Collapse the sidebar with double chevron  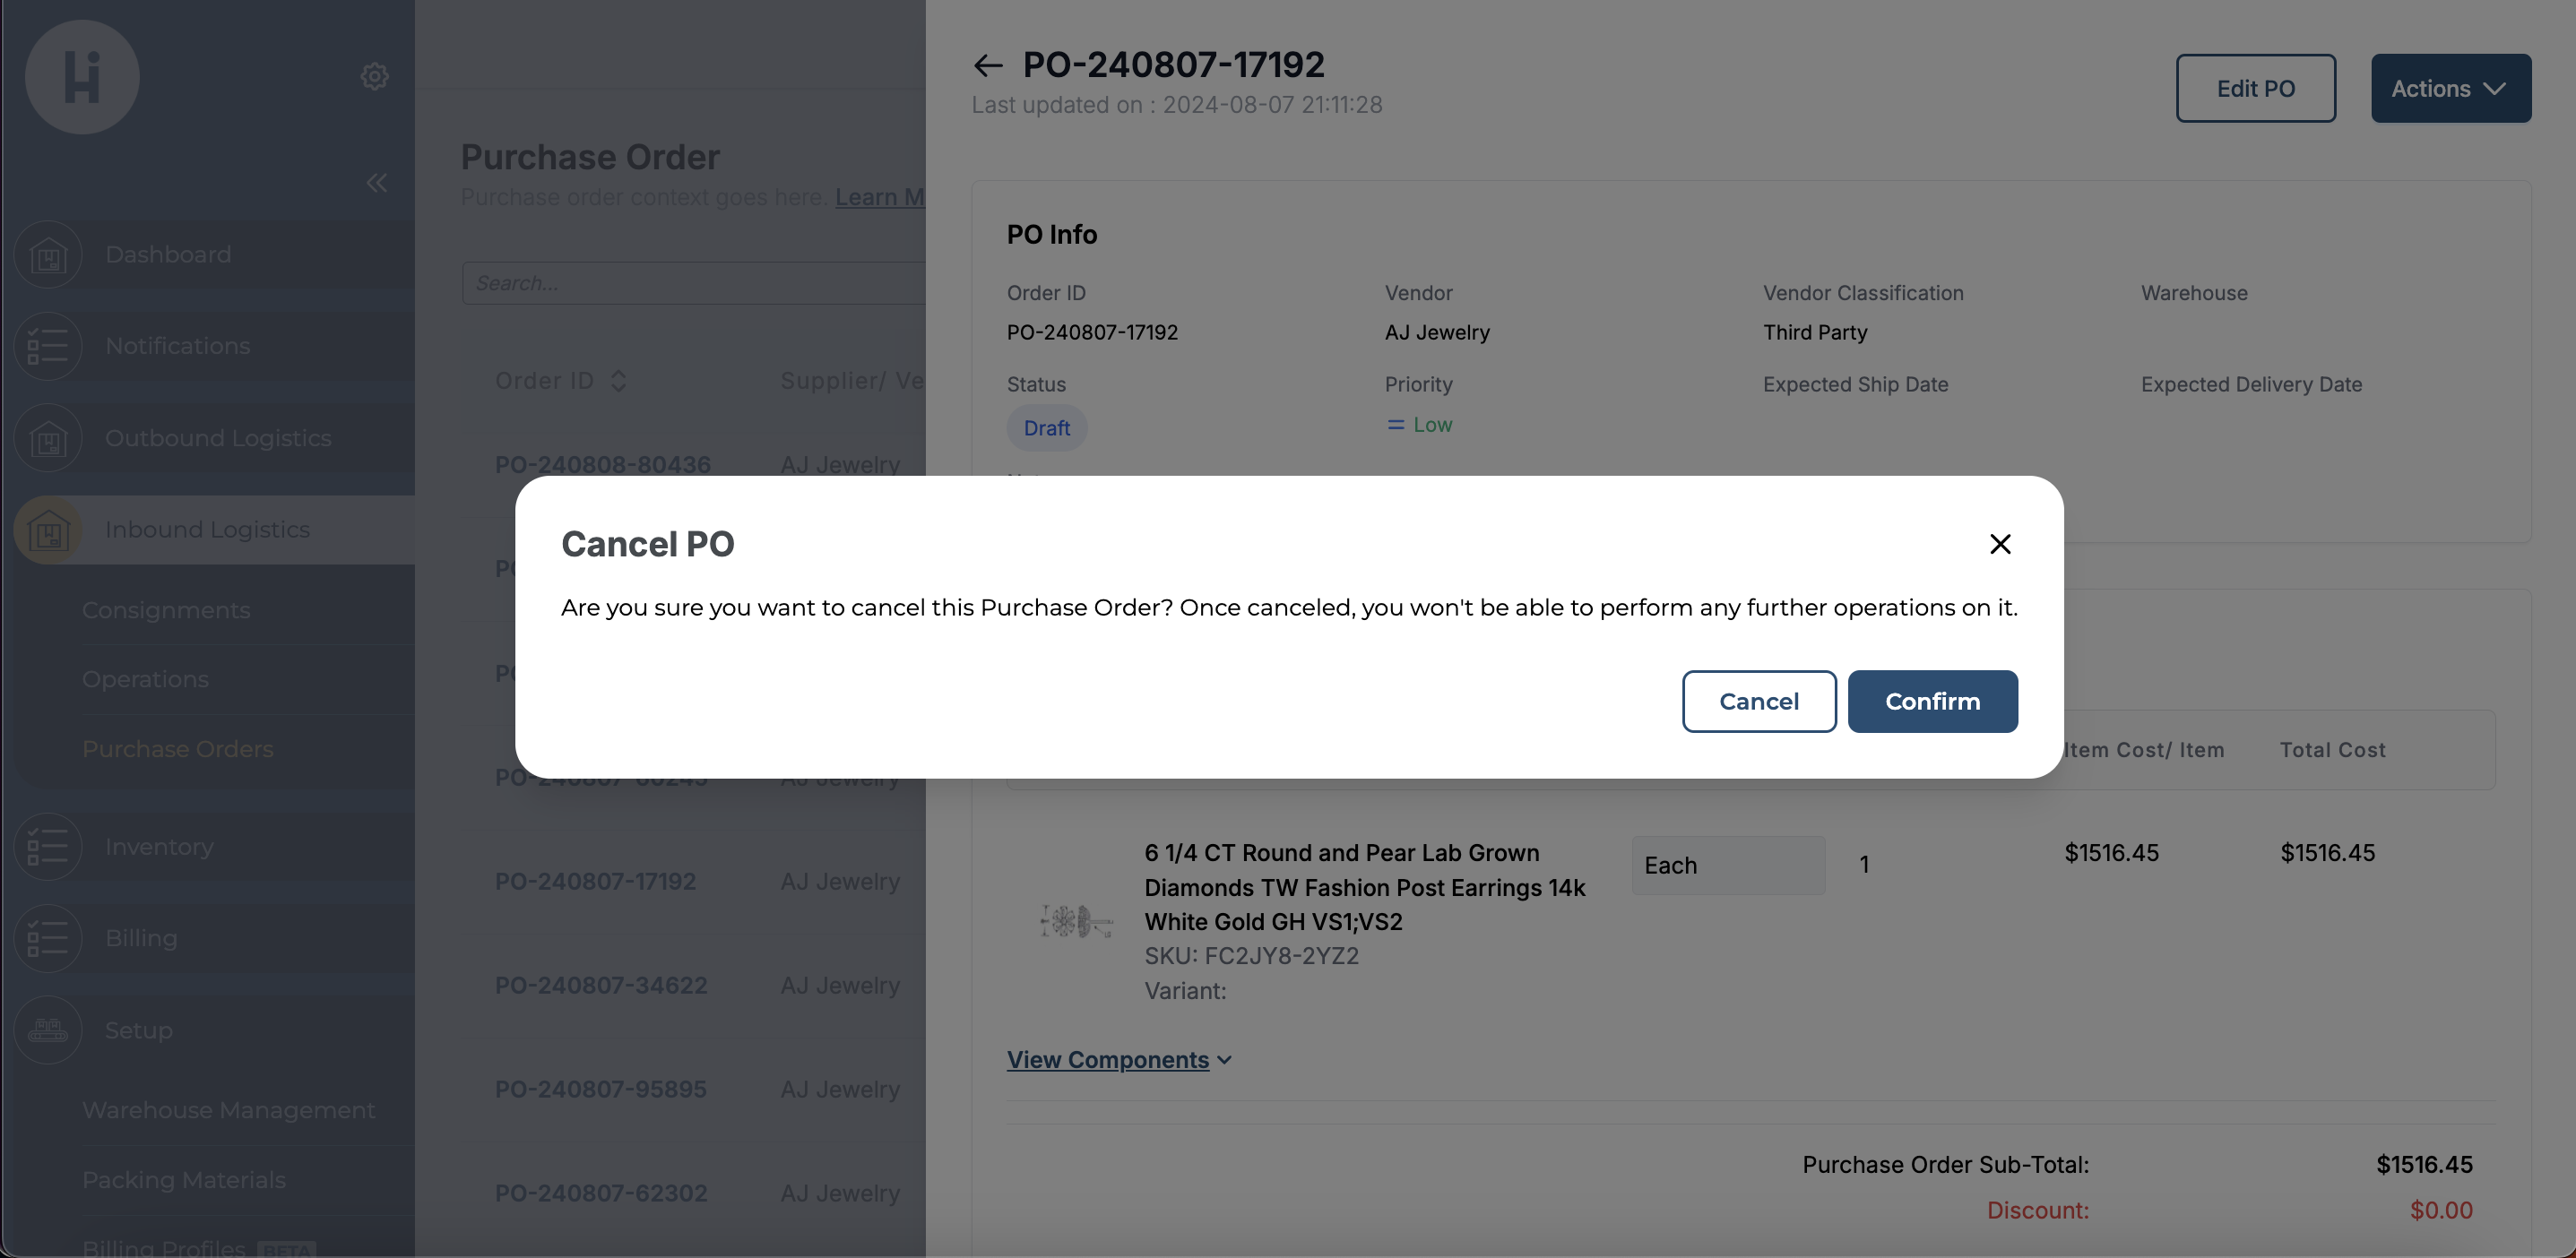[x=376, y=183]
